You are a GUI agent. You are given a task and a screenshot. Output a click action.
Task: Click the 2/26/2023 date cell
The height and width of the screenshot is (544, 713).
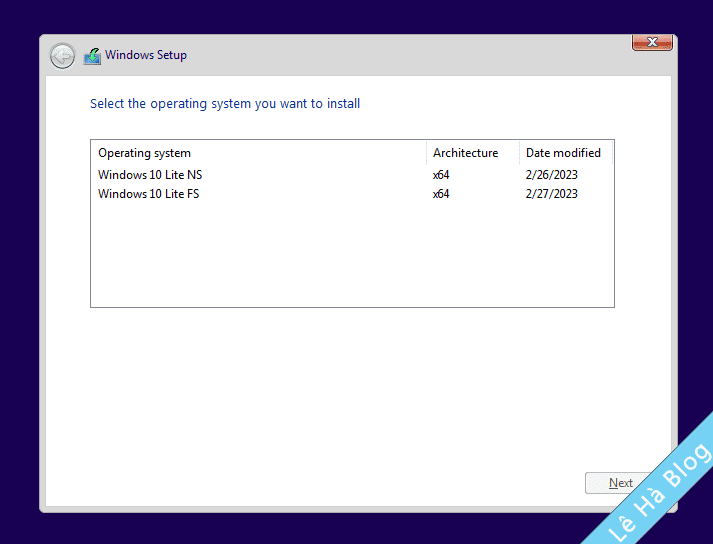coord(552,175)
